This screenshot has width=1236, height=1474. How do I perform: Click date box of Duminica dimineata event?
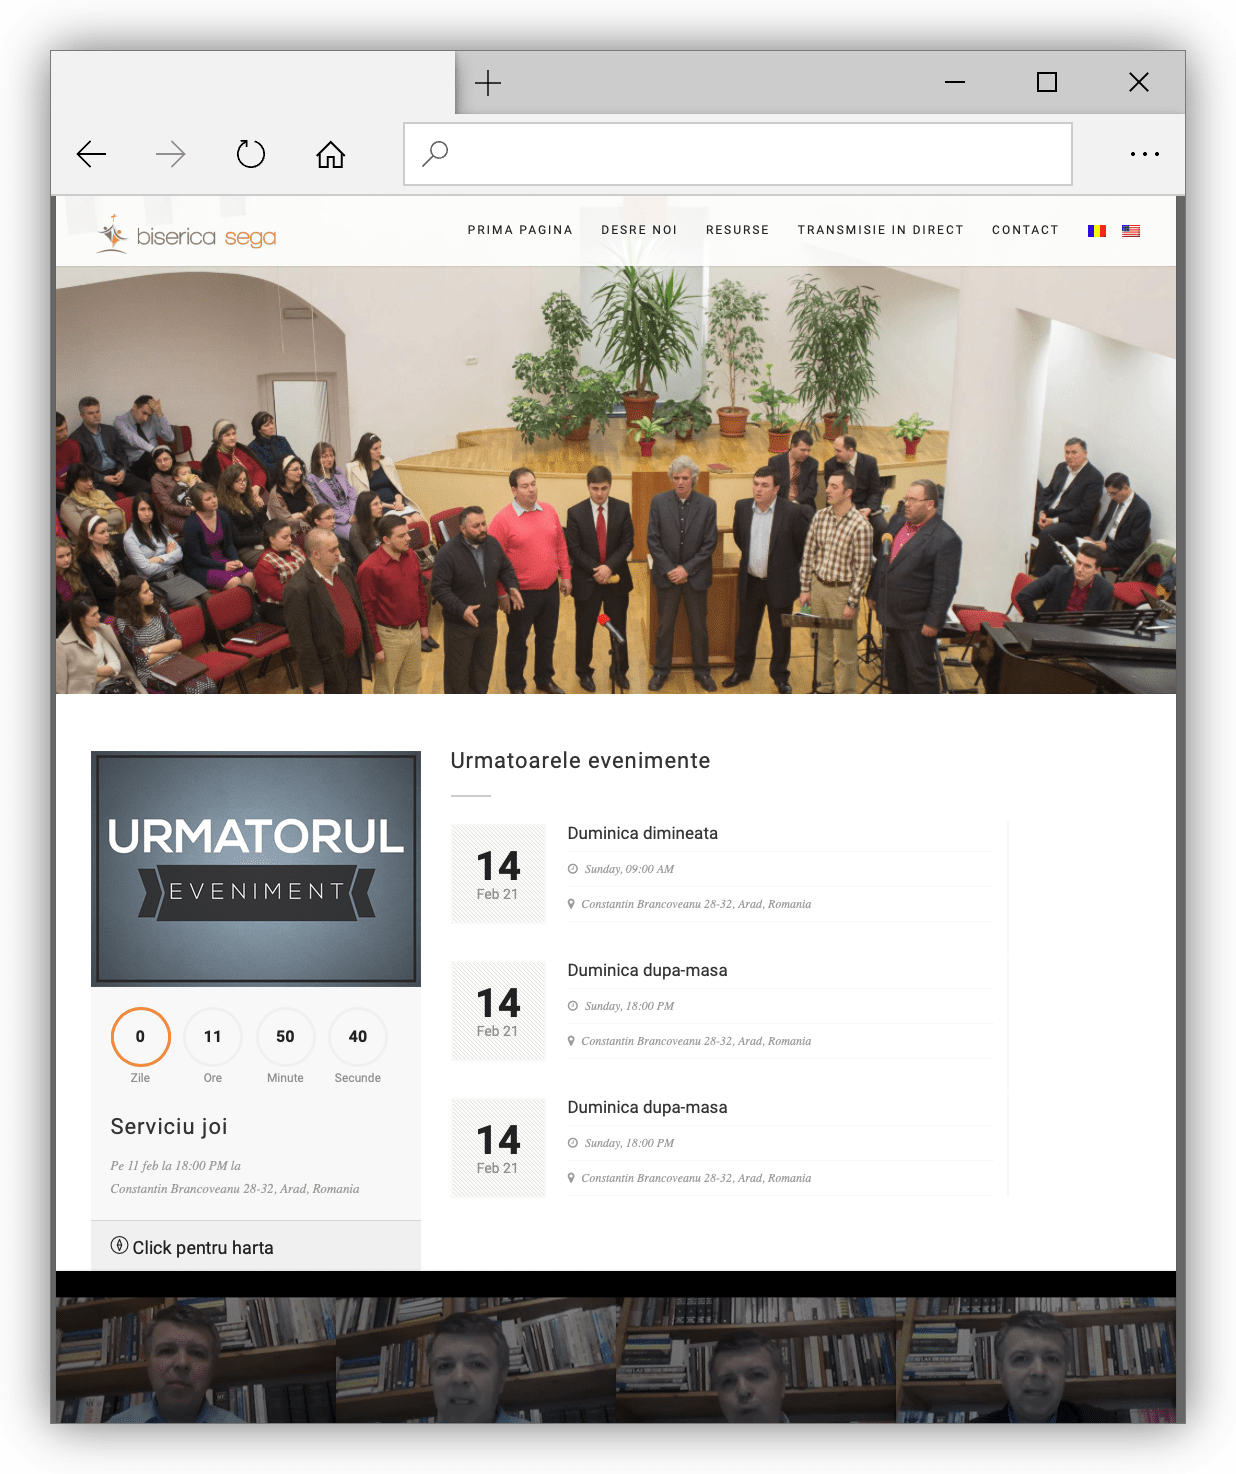click(498, 874)
